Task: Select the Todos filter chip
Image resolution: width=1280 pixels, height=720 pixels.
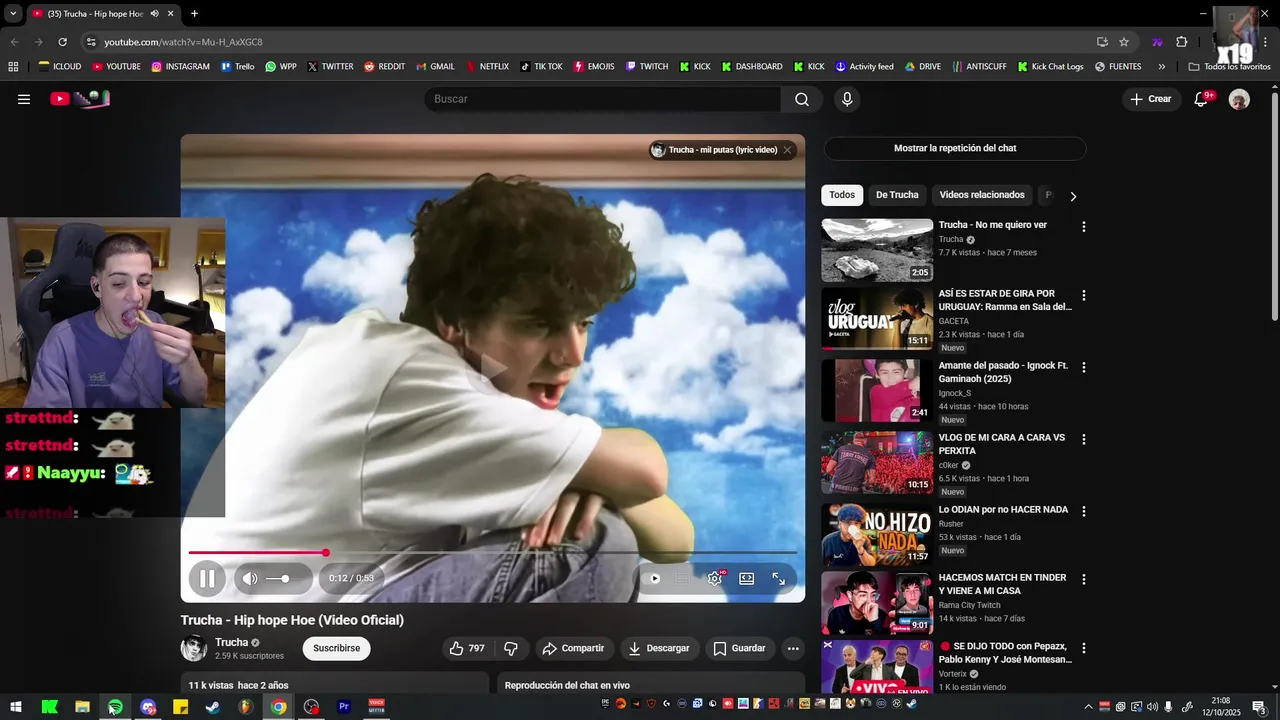Action: click(842, 195)
